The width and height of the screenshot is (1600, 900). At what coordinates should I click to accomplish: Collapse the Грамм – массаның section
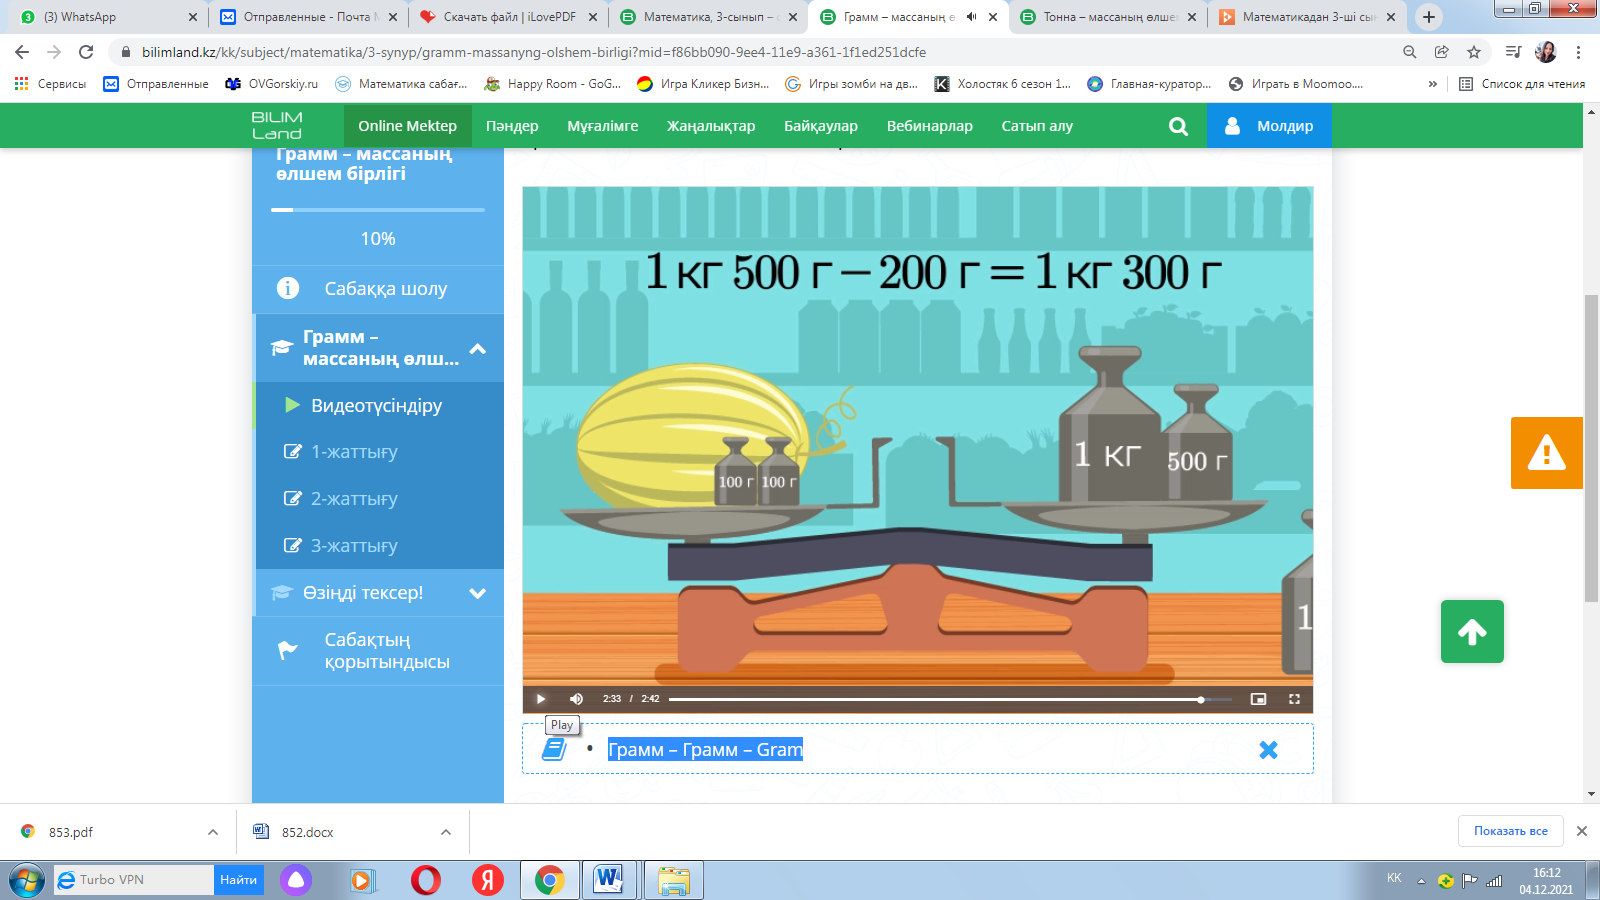(x=478, y=348)
